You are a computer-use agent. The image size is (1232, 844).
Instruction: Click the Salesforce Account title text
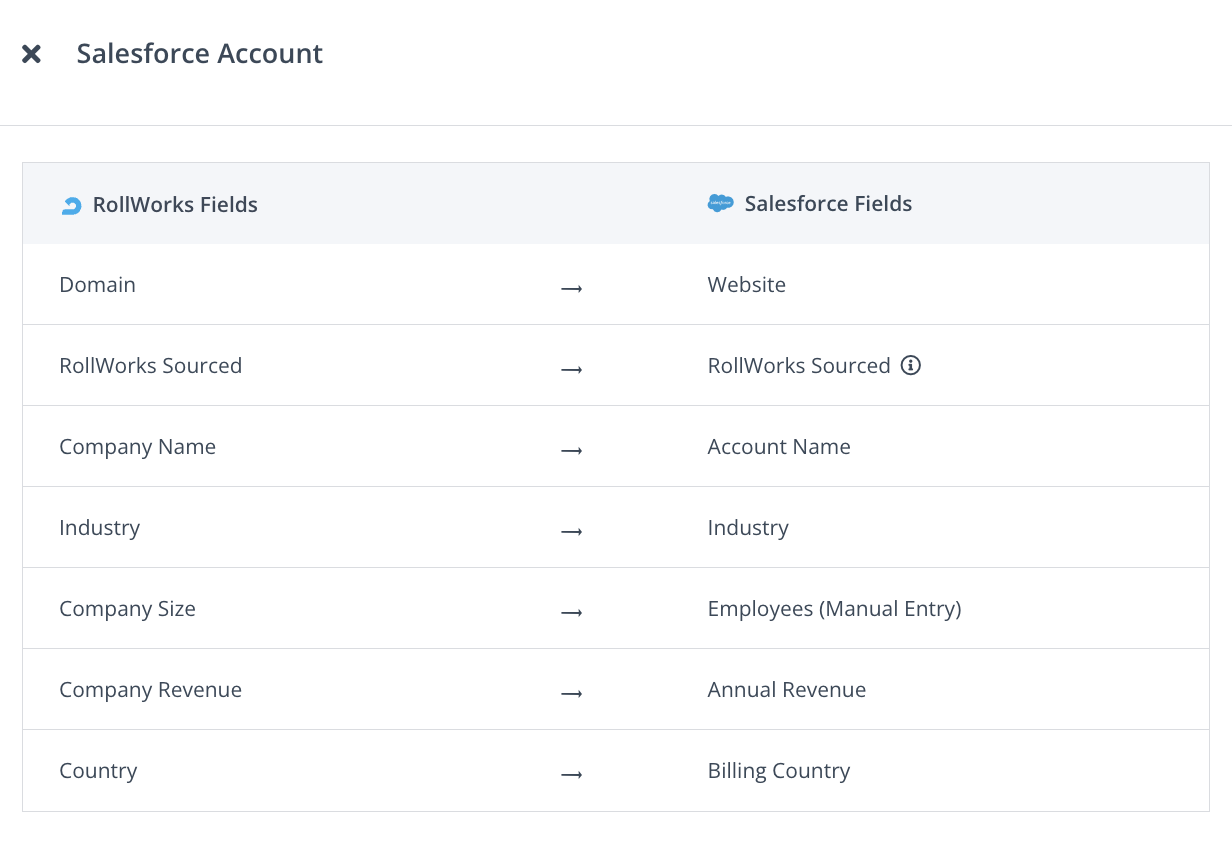coord(199,54)
